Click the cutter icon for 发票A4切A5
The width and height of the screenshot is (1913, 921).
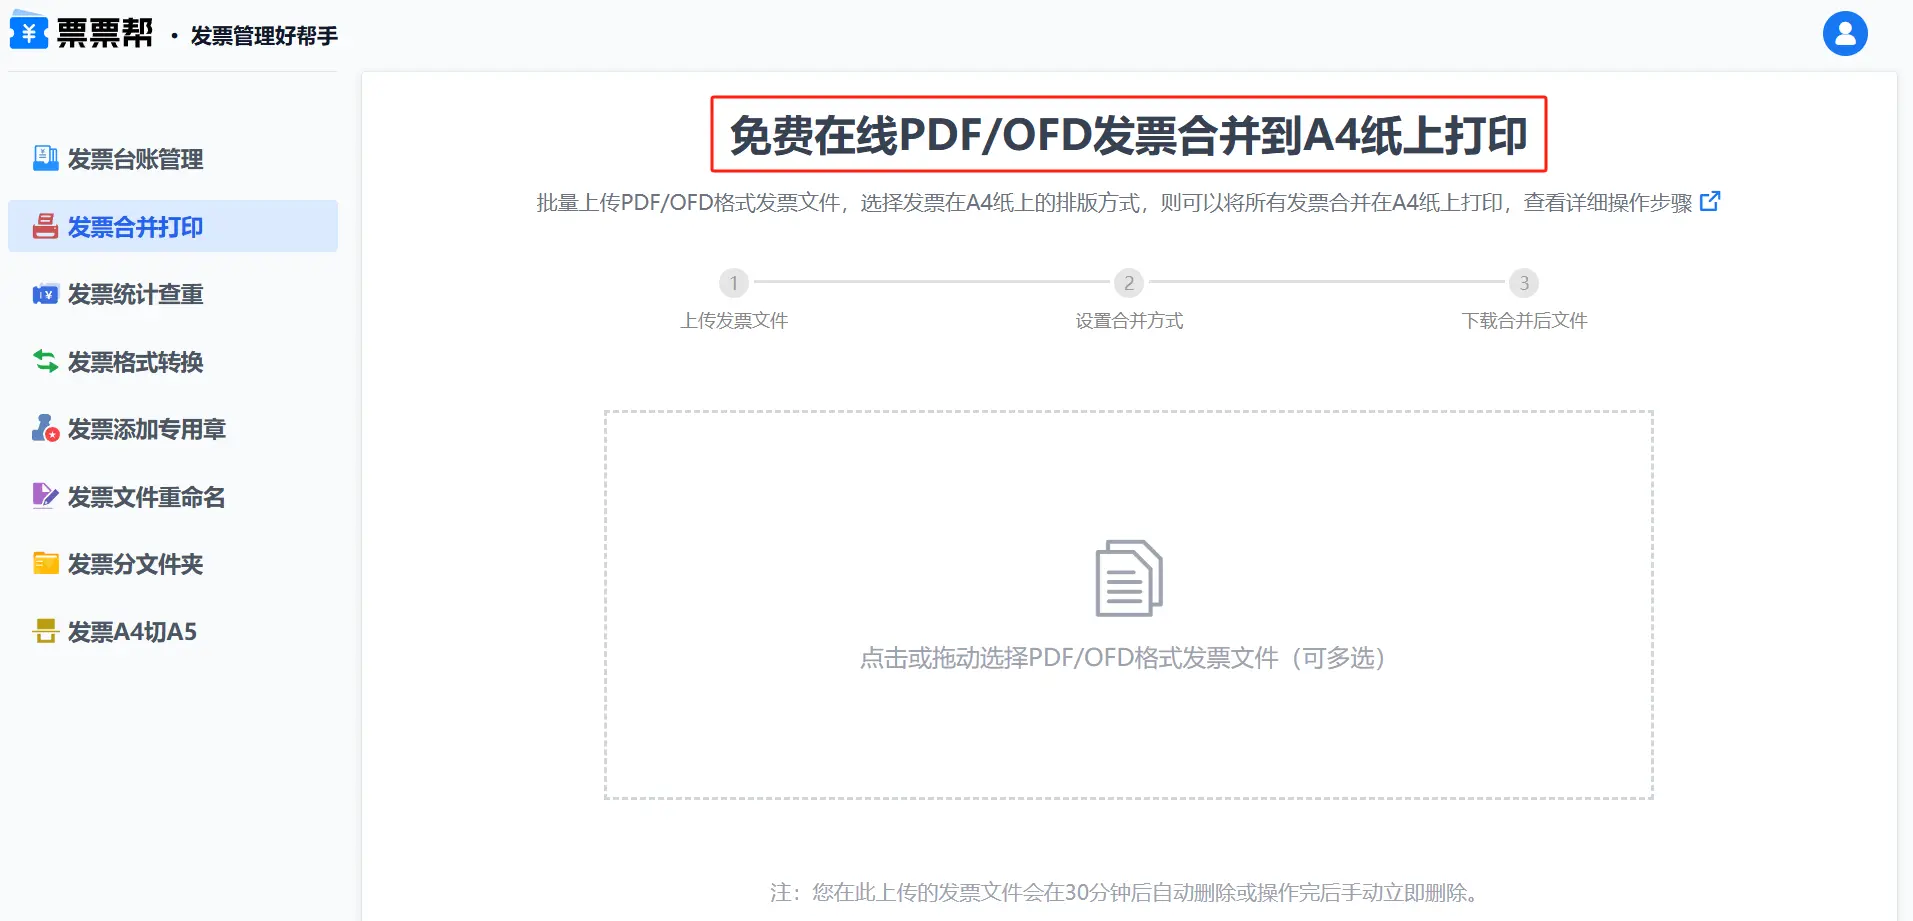45,631
